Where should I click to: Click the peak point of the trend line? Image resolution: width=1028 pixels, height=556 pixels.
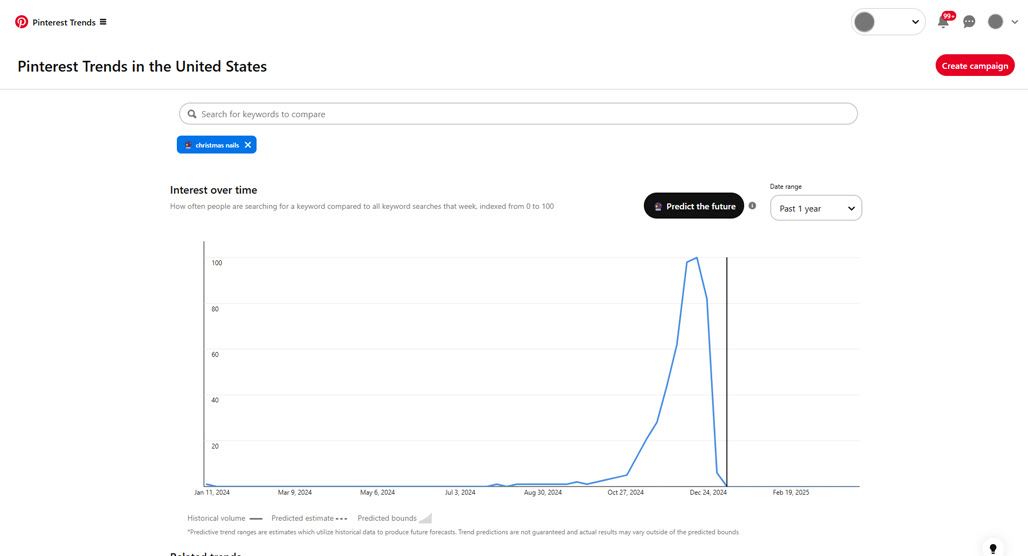[696, 258]
